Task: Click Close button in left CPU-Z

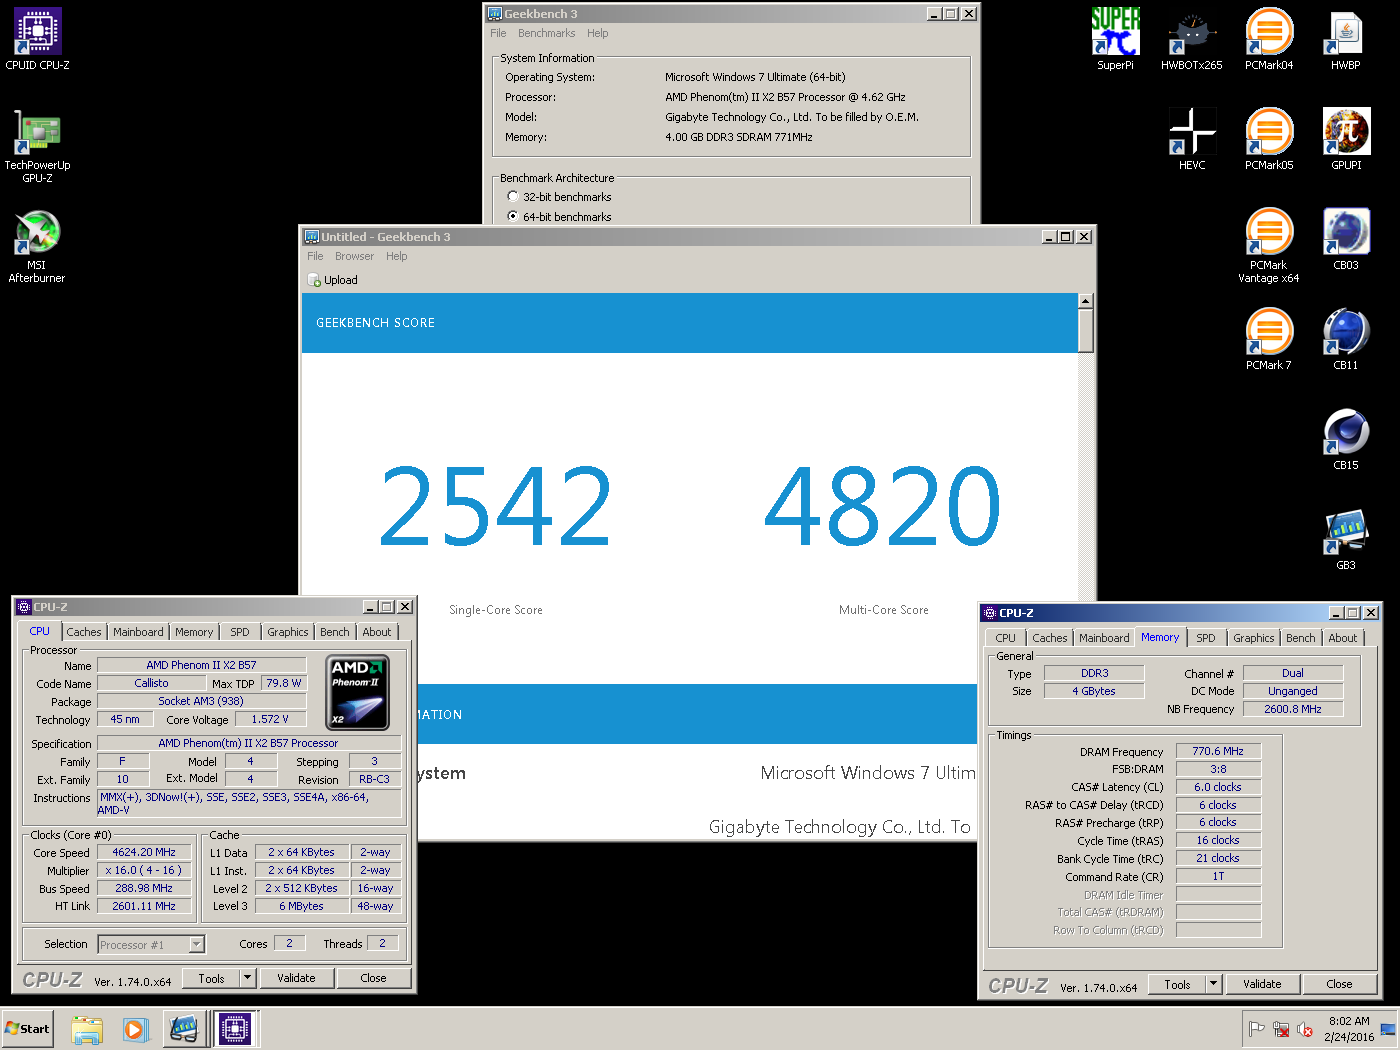Action: [373, 978]
